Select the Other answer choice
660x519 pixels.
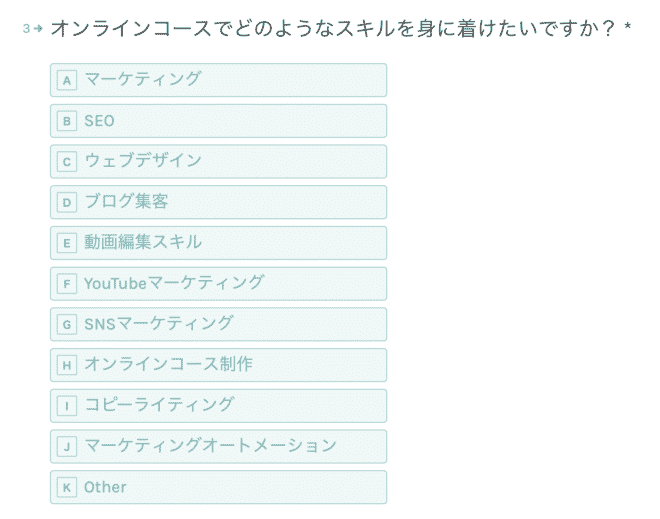[x=218, y=487]
